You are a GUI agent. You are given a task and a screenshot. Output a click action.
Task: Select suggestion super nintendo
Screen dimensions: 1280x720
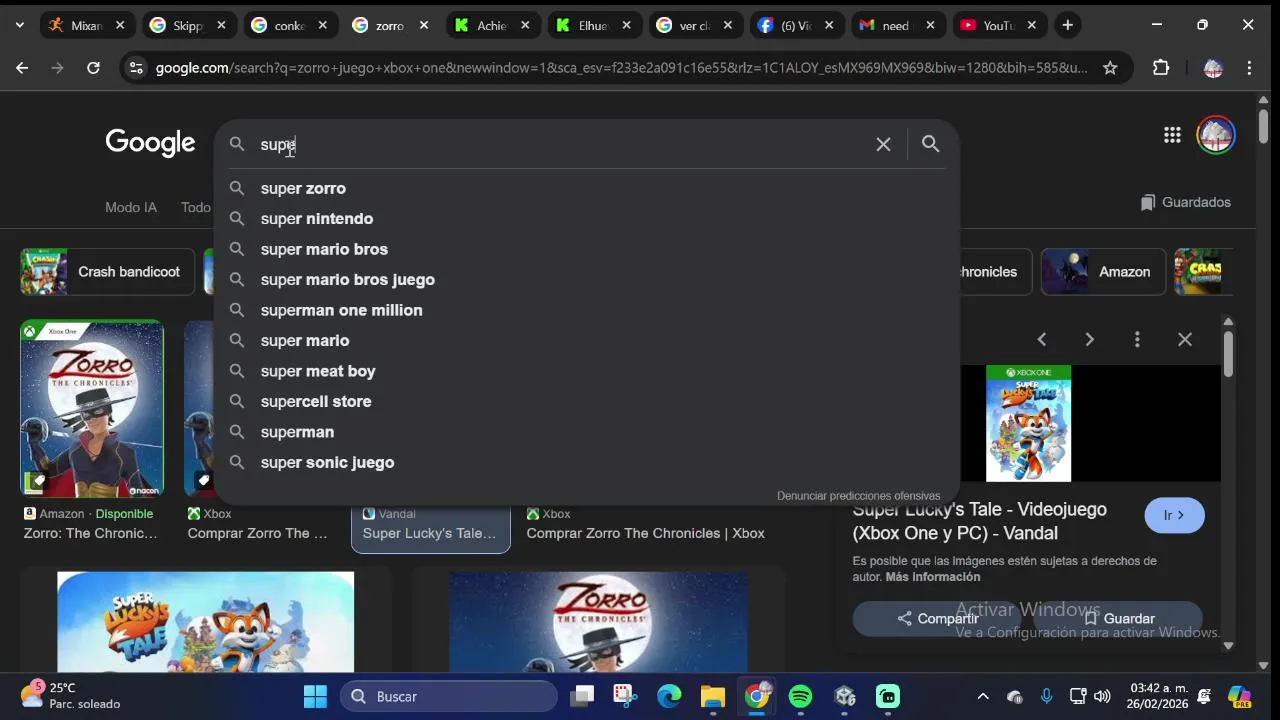(x=585, y=219)
